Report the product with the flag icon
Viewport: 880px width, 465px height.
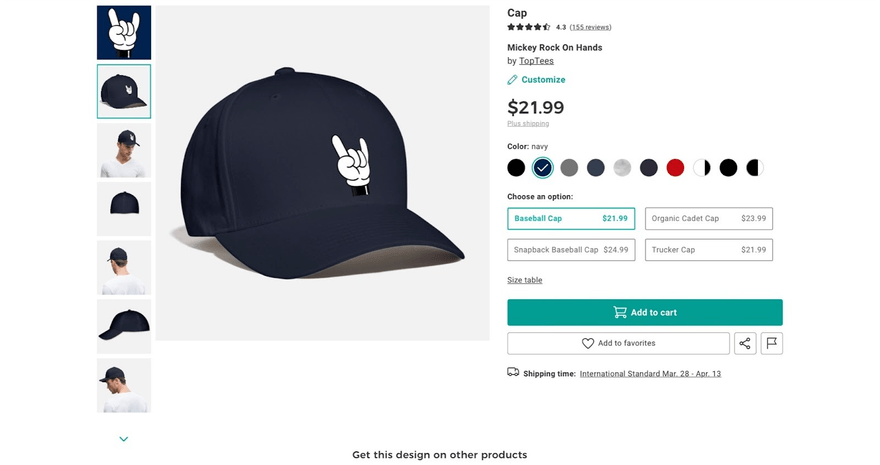771,343
